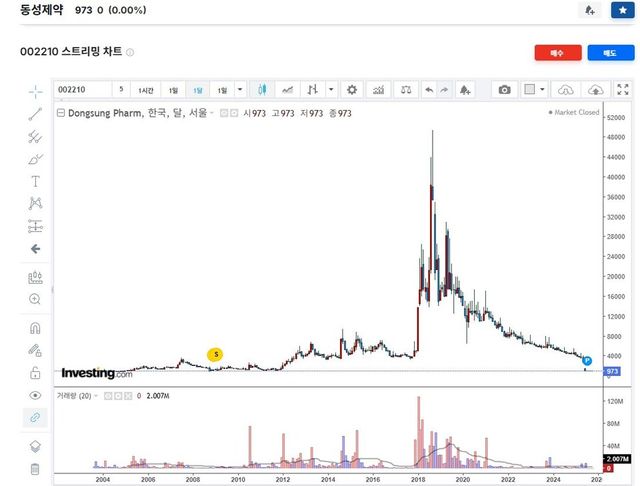
Task: Open the layout selector dropdown arrow
Action: pyautogui.click(x=542, y=89)
